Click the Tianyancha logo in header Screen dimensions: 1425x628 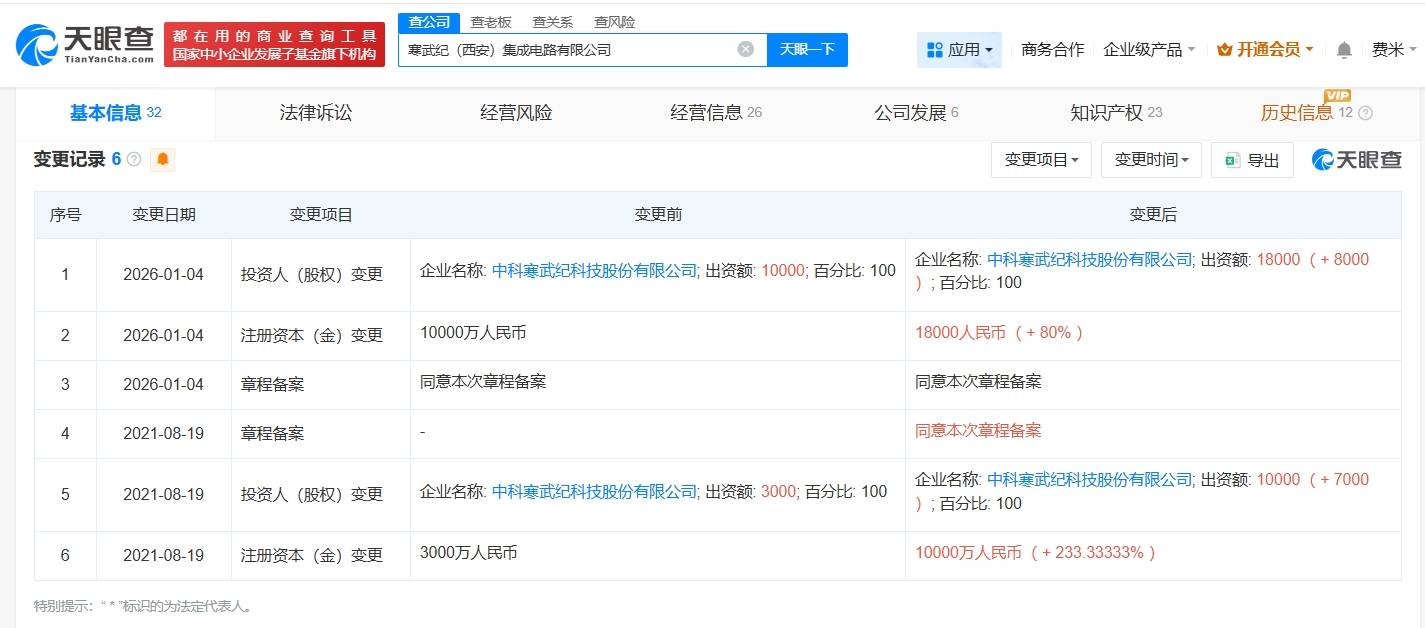point(85,44)
